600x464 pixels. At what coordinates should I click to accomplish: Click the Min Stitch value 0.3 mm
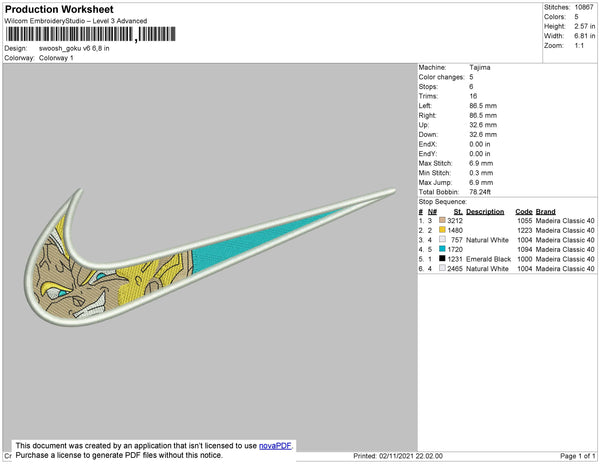[x=481, y=173]
